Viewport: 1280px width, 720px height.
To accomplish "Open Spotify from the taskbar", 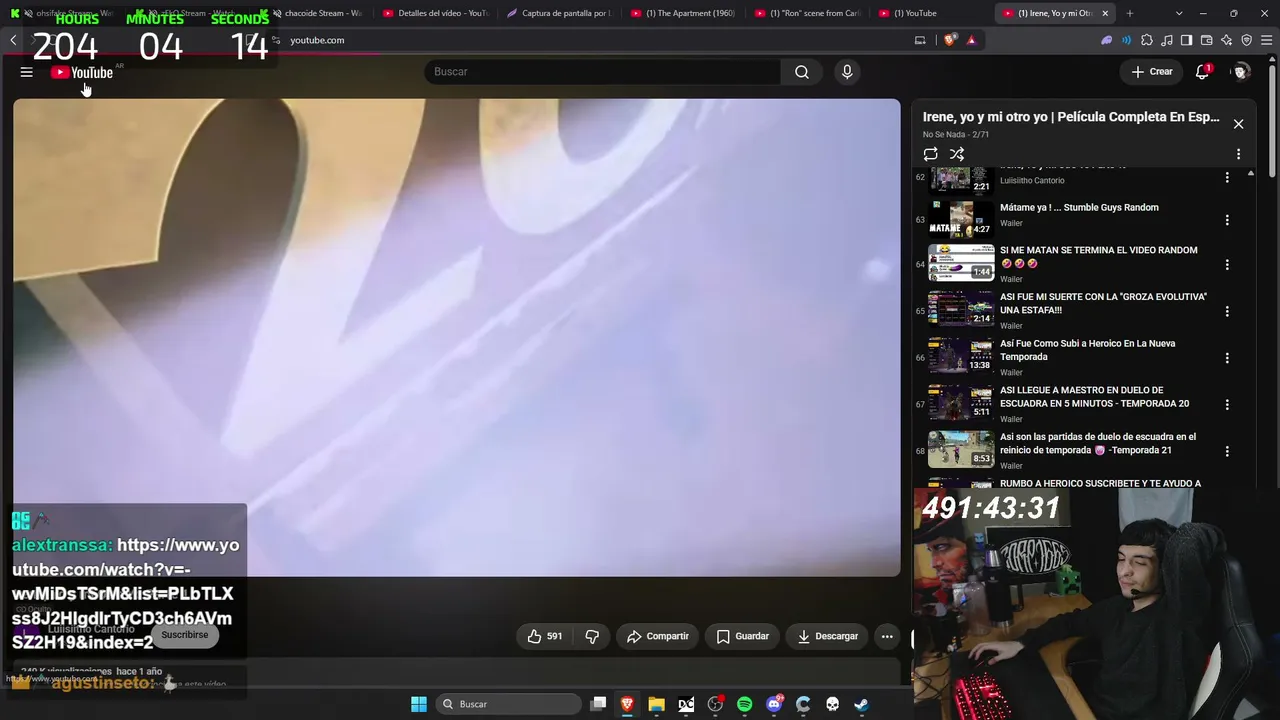I will click(x=745, y=704).
